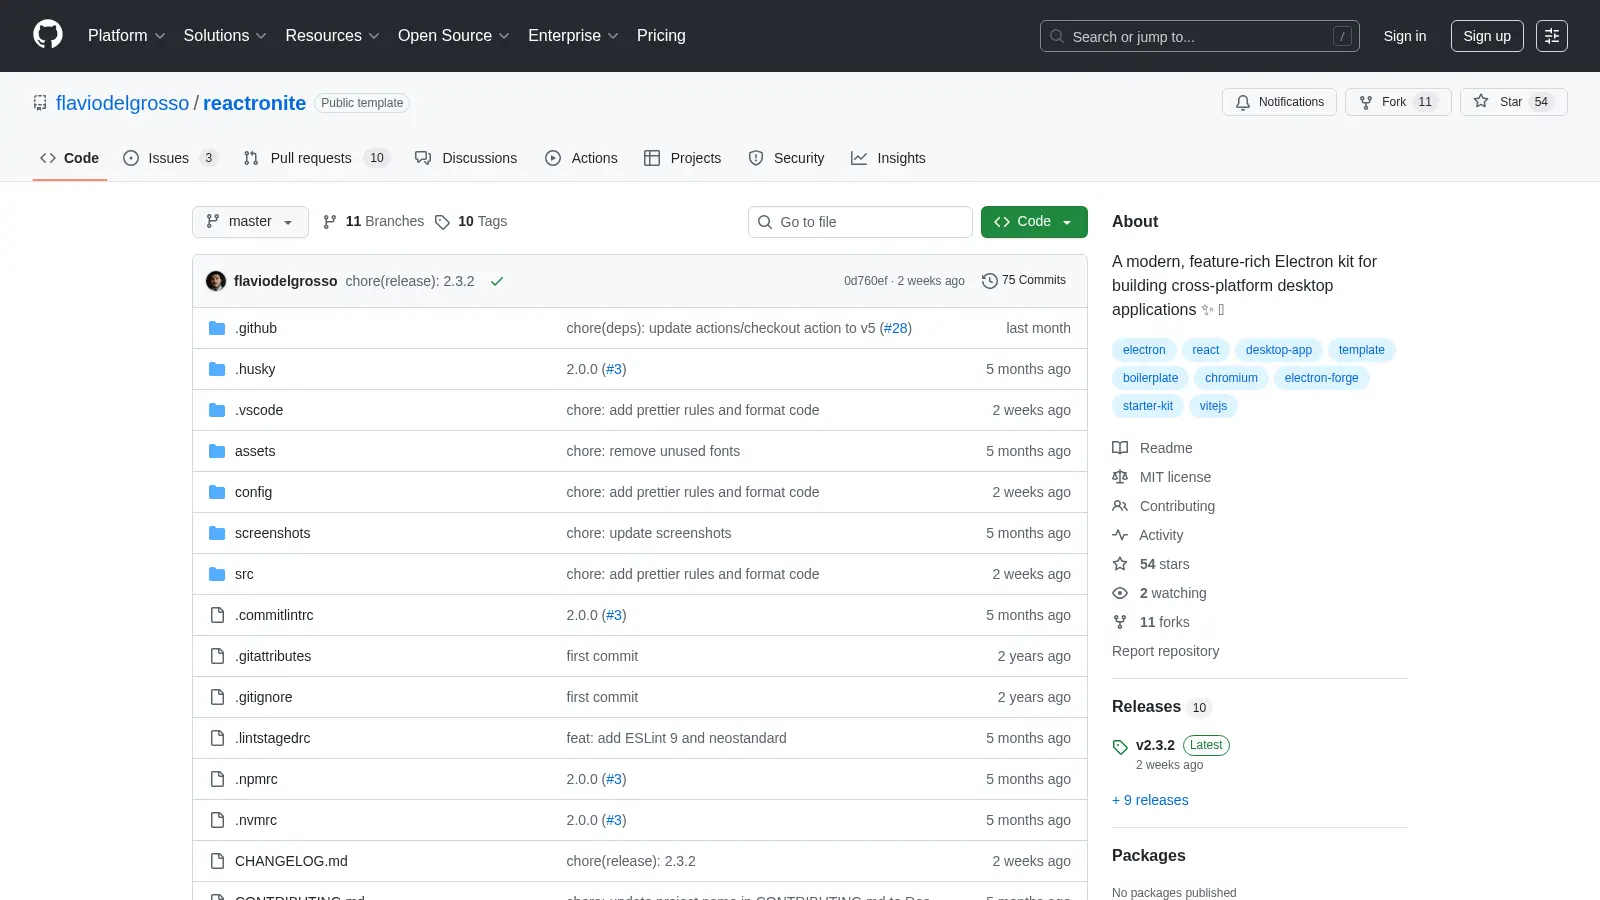Click the Notifications button
The height and width of the screenshot is (900, 1600).
tap(1279, 102)
